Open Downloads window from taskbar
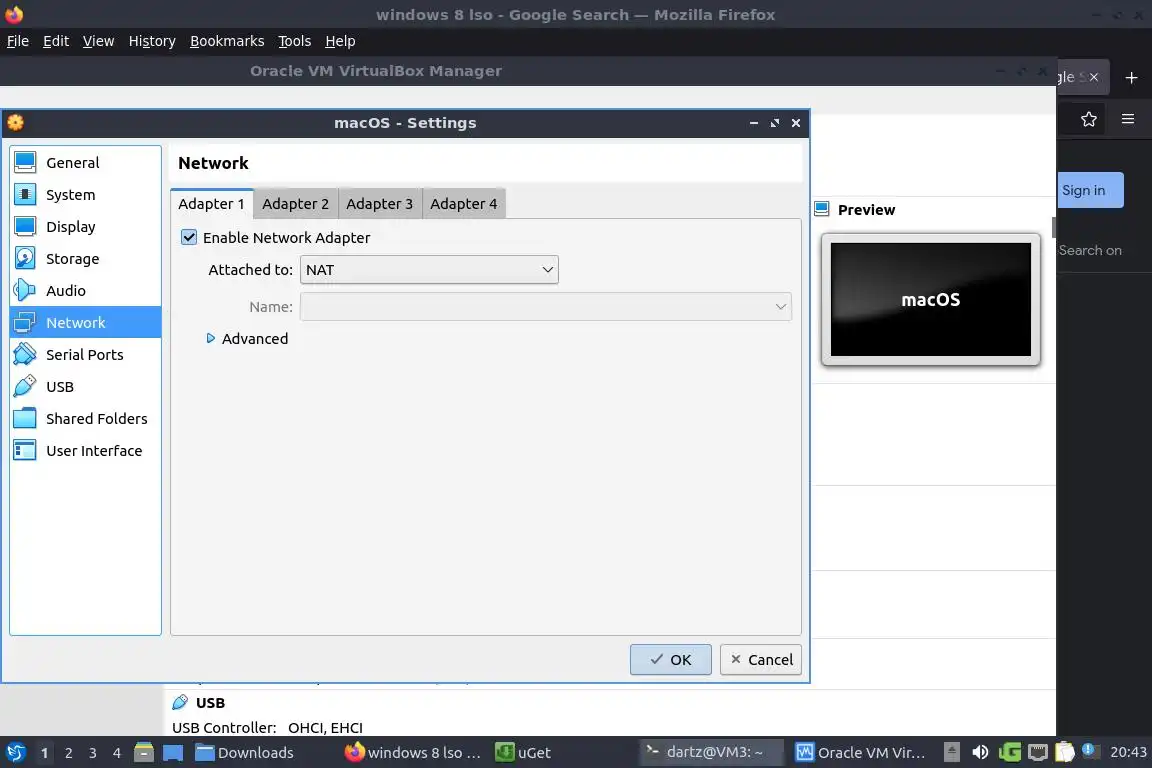This screenshot has width=1152, height=768. (x=245, y=753)
